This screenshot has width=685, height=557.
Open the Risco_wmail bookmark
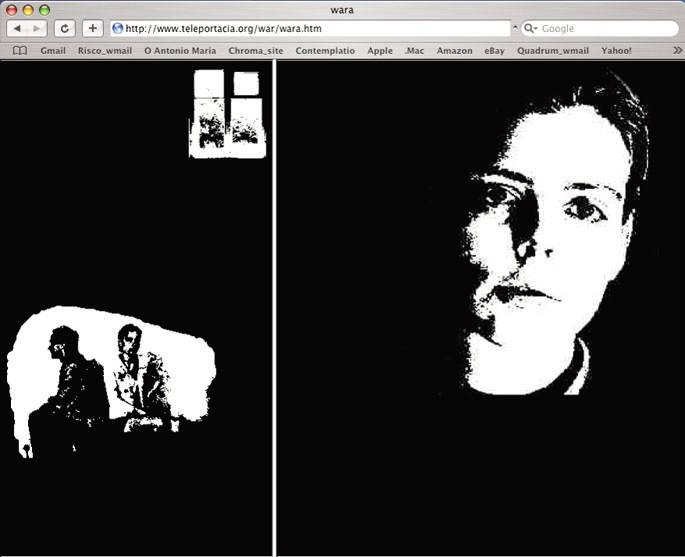[104, 50]
